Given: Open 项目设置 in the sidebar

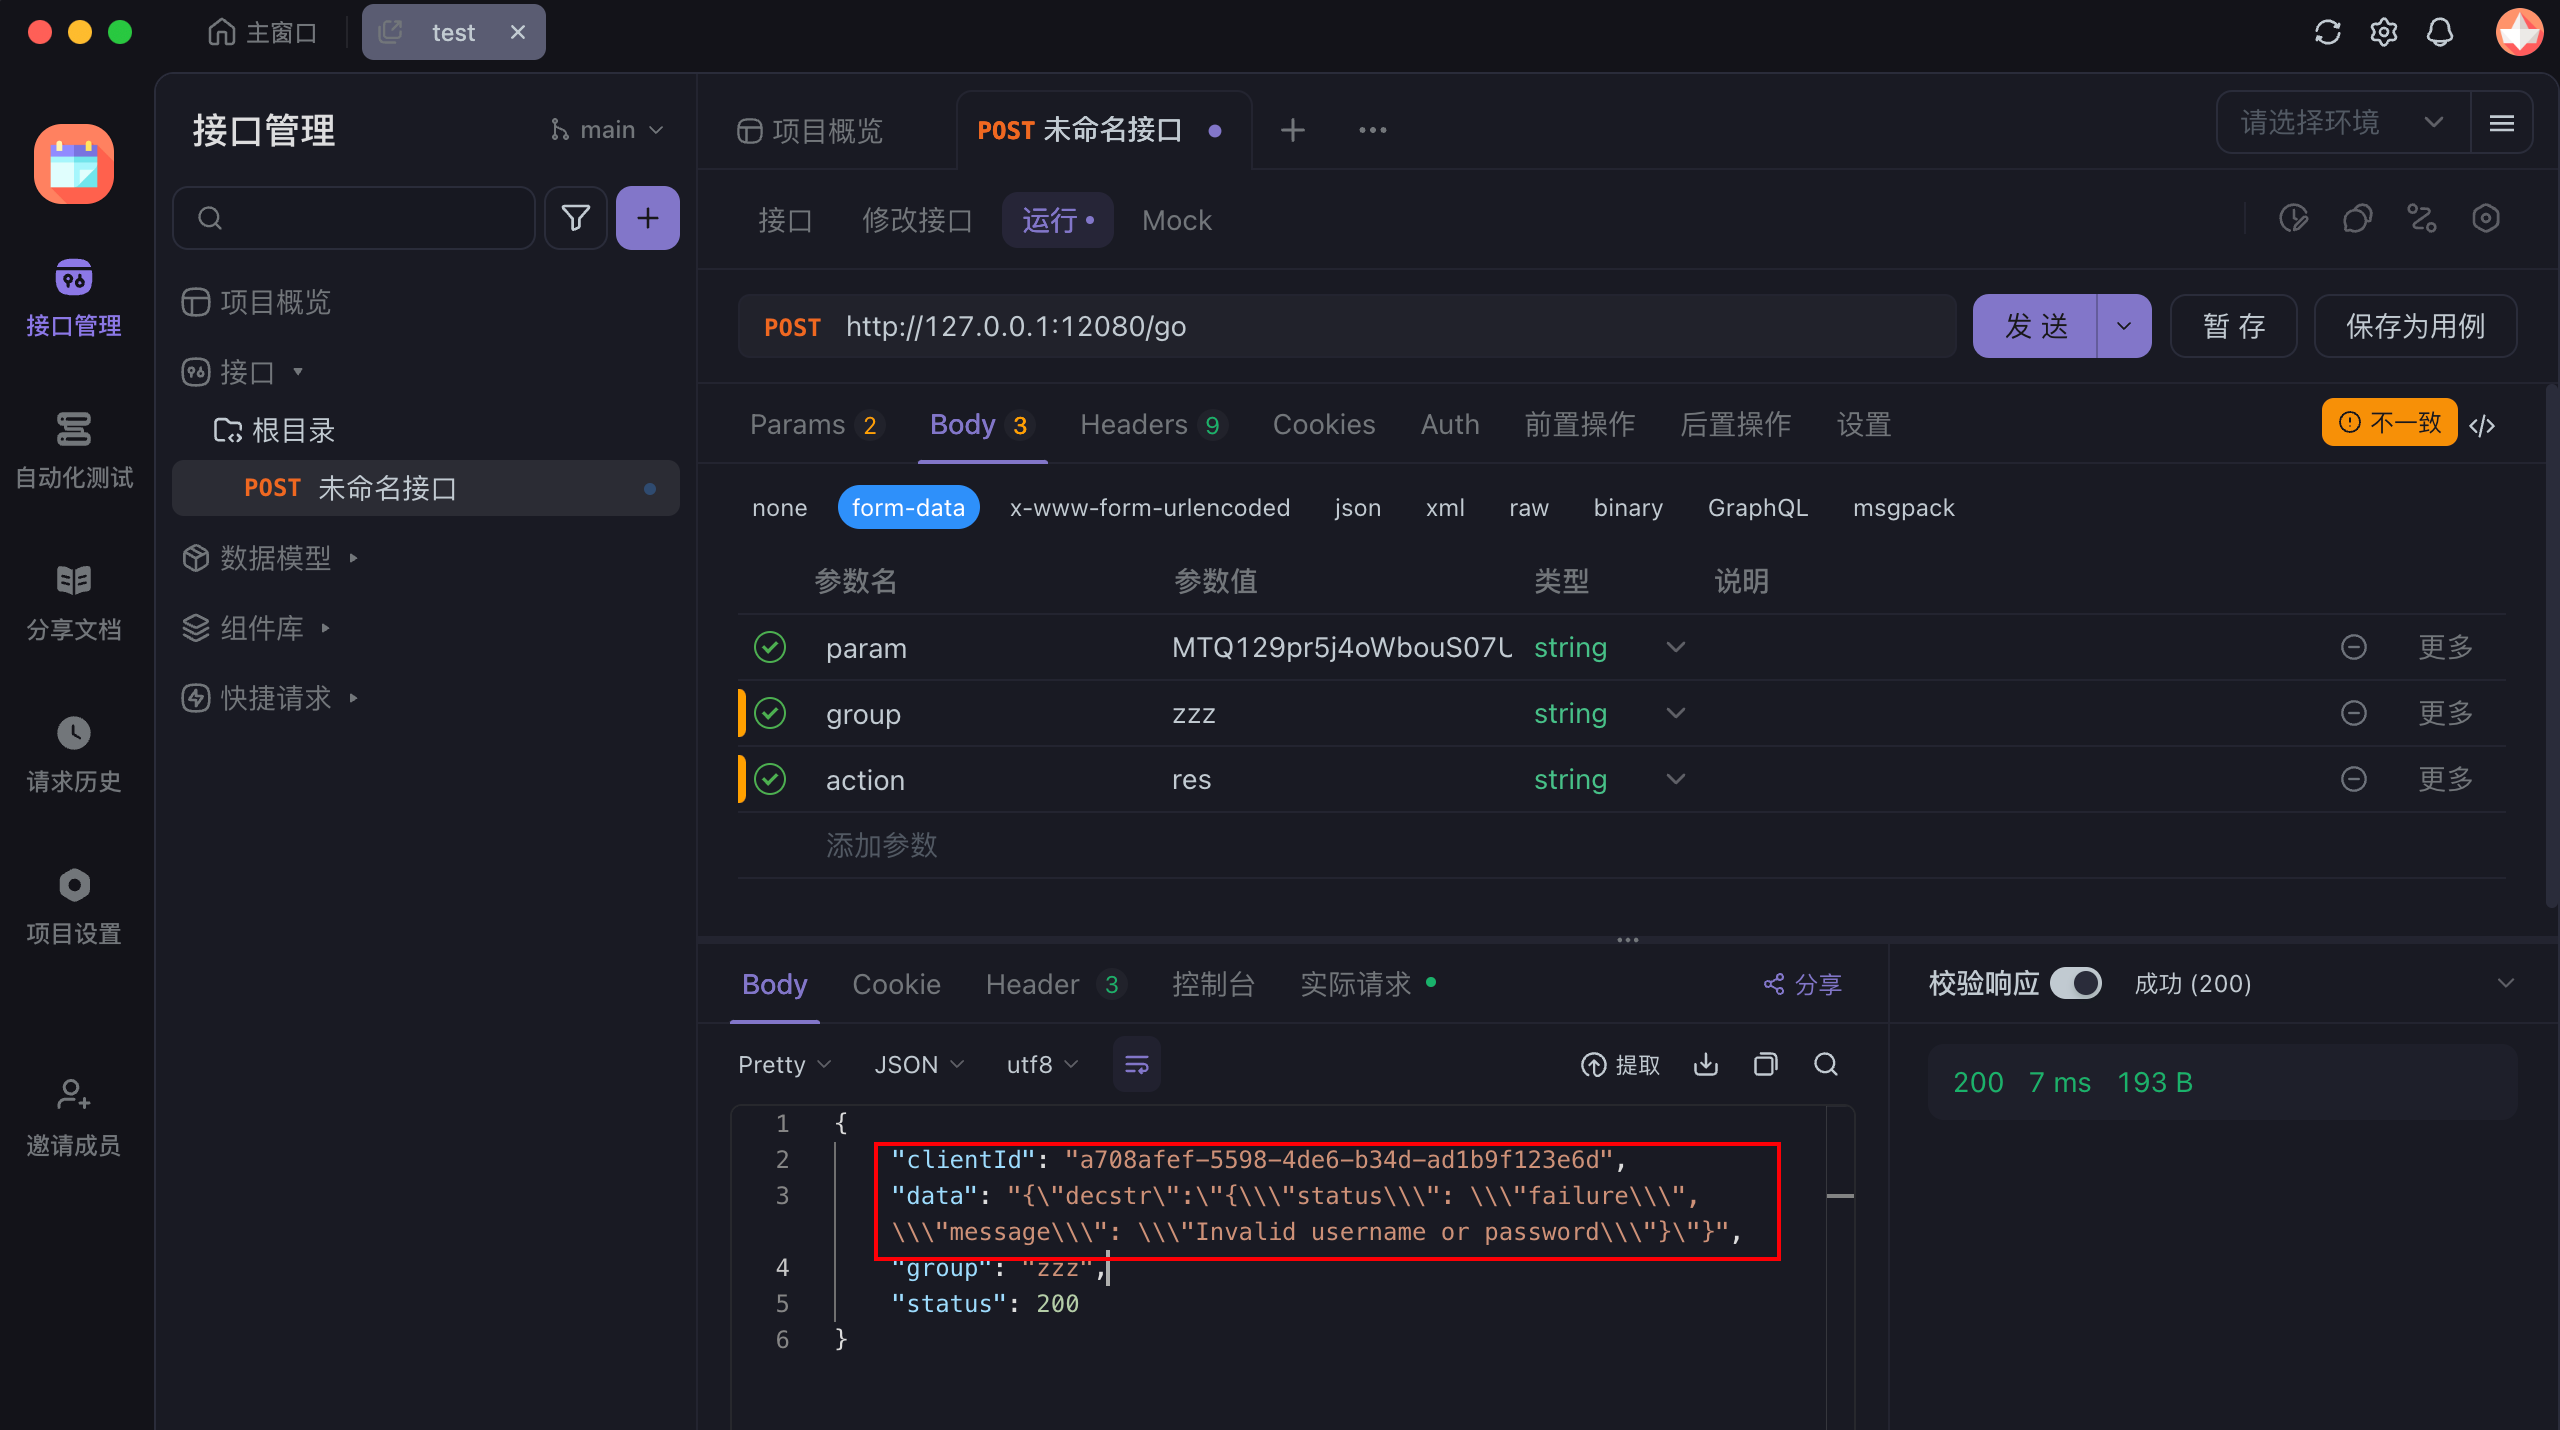Looking at the screenshot, I should click(x=74, y=906).
